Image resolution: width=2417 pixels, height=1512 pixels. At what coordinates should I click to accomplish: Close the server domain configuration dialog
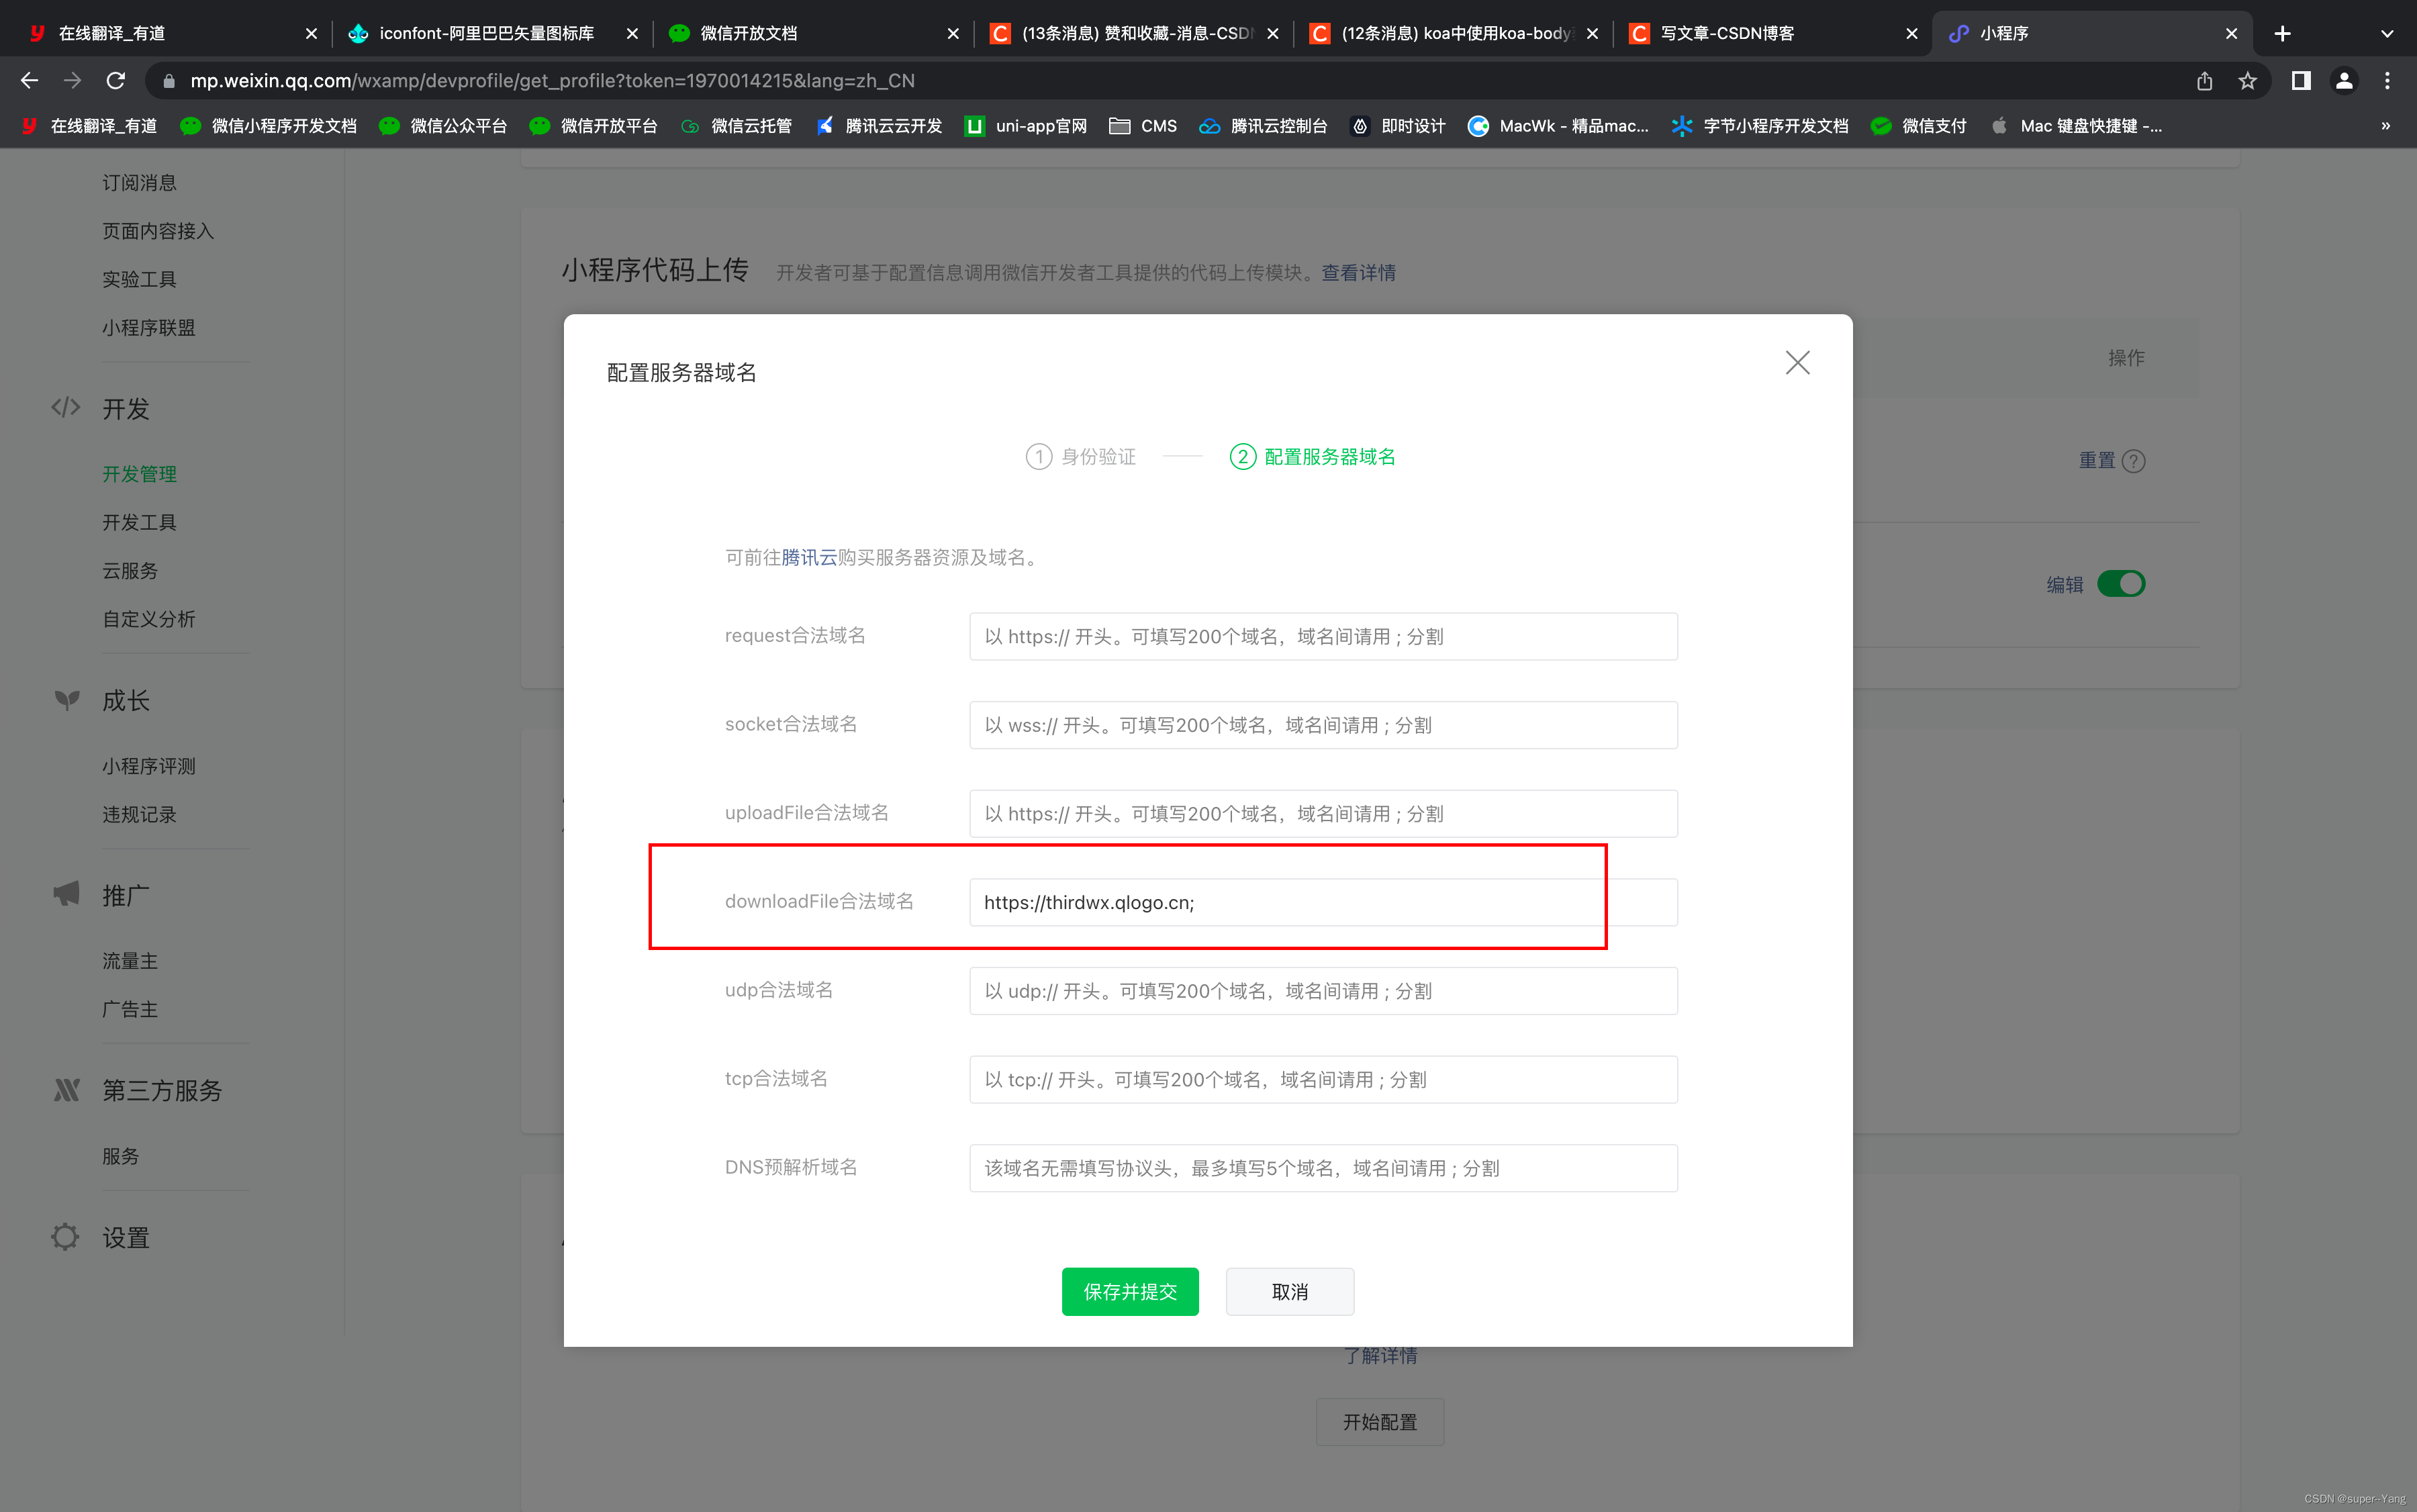tap(1797, 362)
